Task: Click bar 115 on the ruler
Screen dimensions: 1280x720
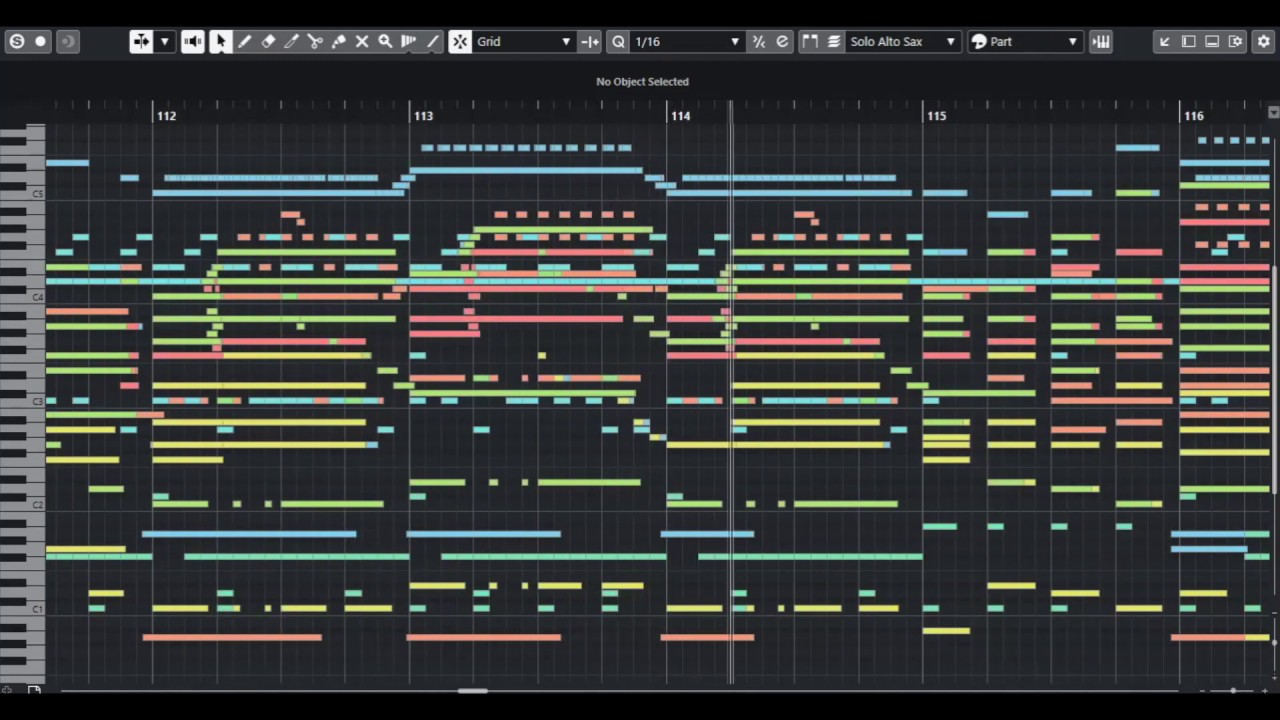Action: (936, 116)
